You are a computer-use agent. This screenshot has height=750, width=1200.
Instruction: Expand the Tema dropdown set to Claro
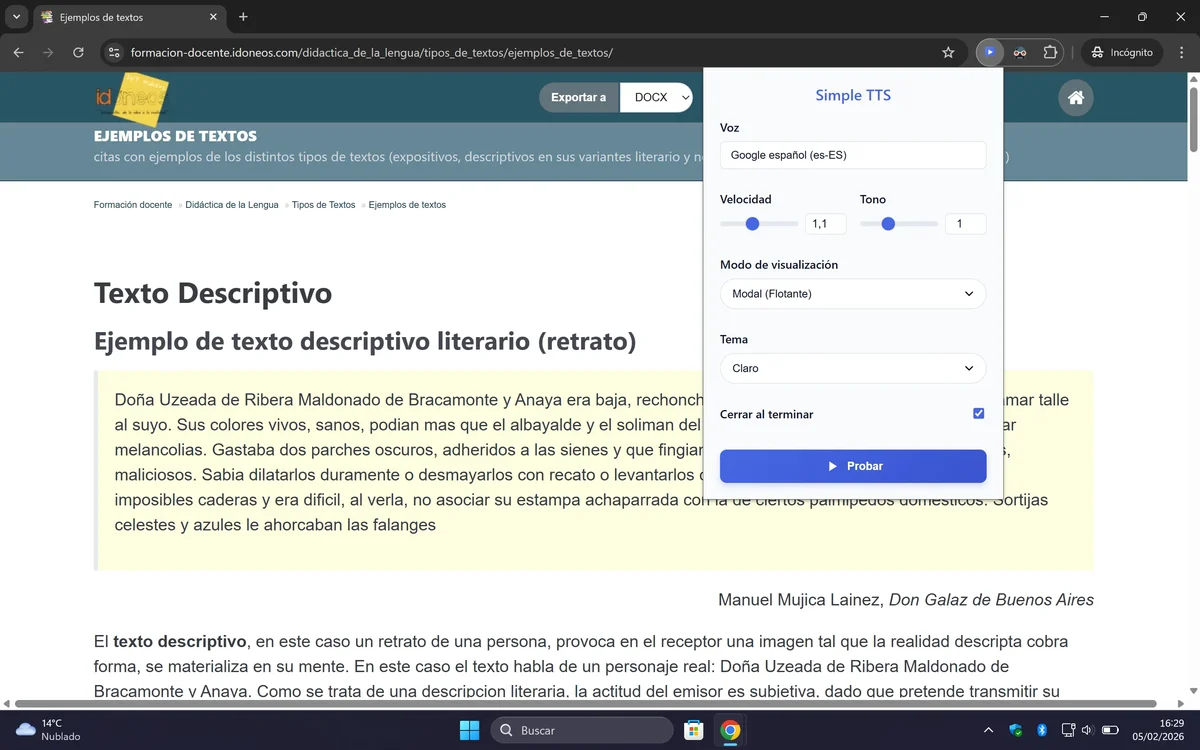(852, 368)
